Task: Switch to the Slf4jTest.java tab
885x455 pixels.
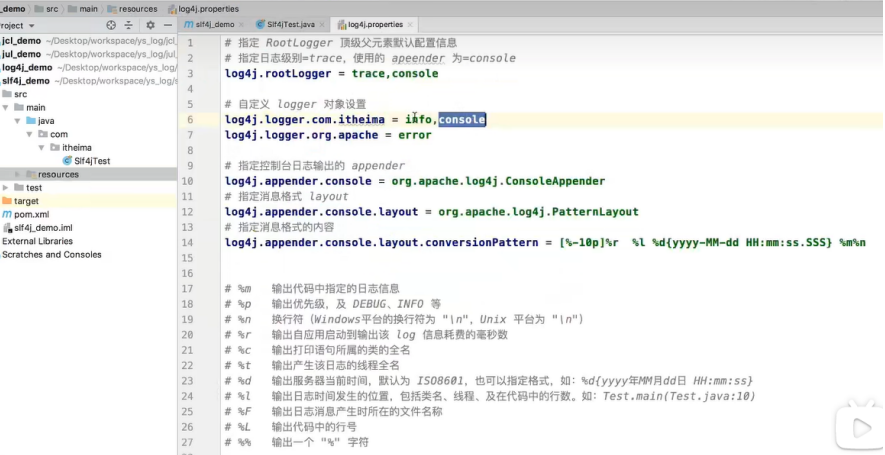Action: (x=291, y=25)
